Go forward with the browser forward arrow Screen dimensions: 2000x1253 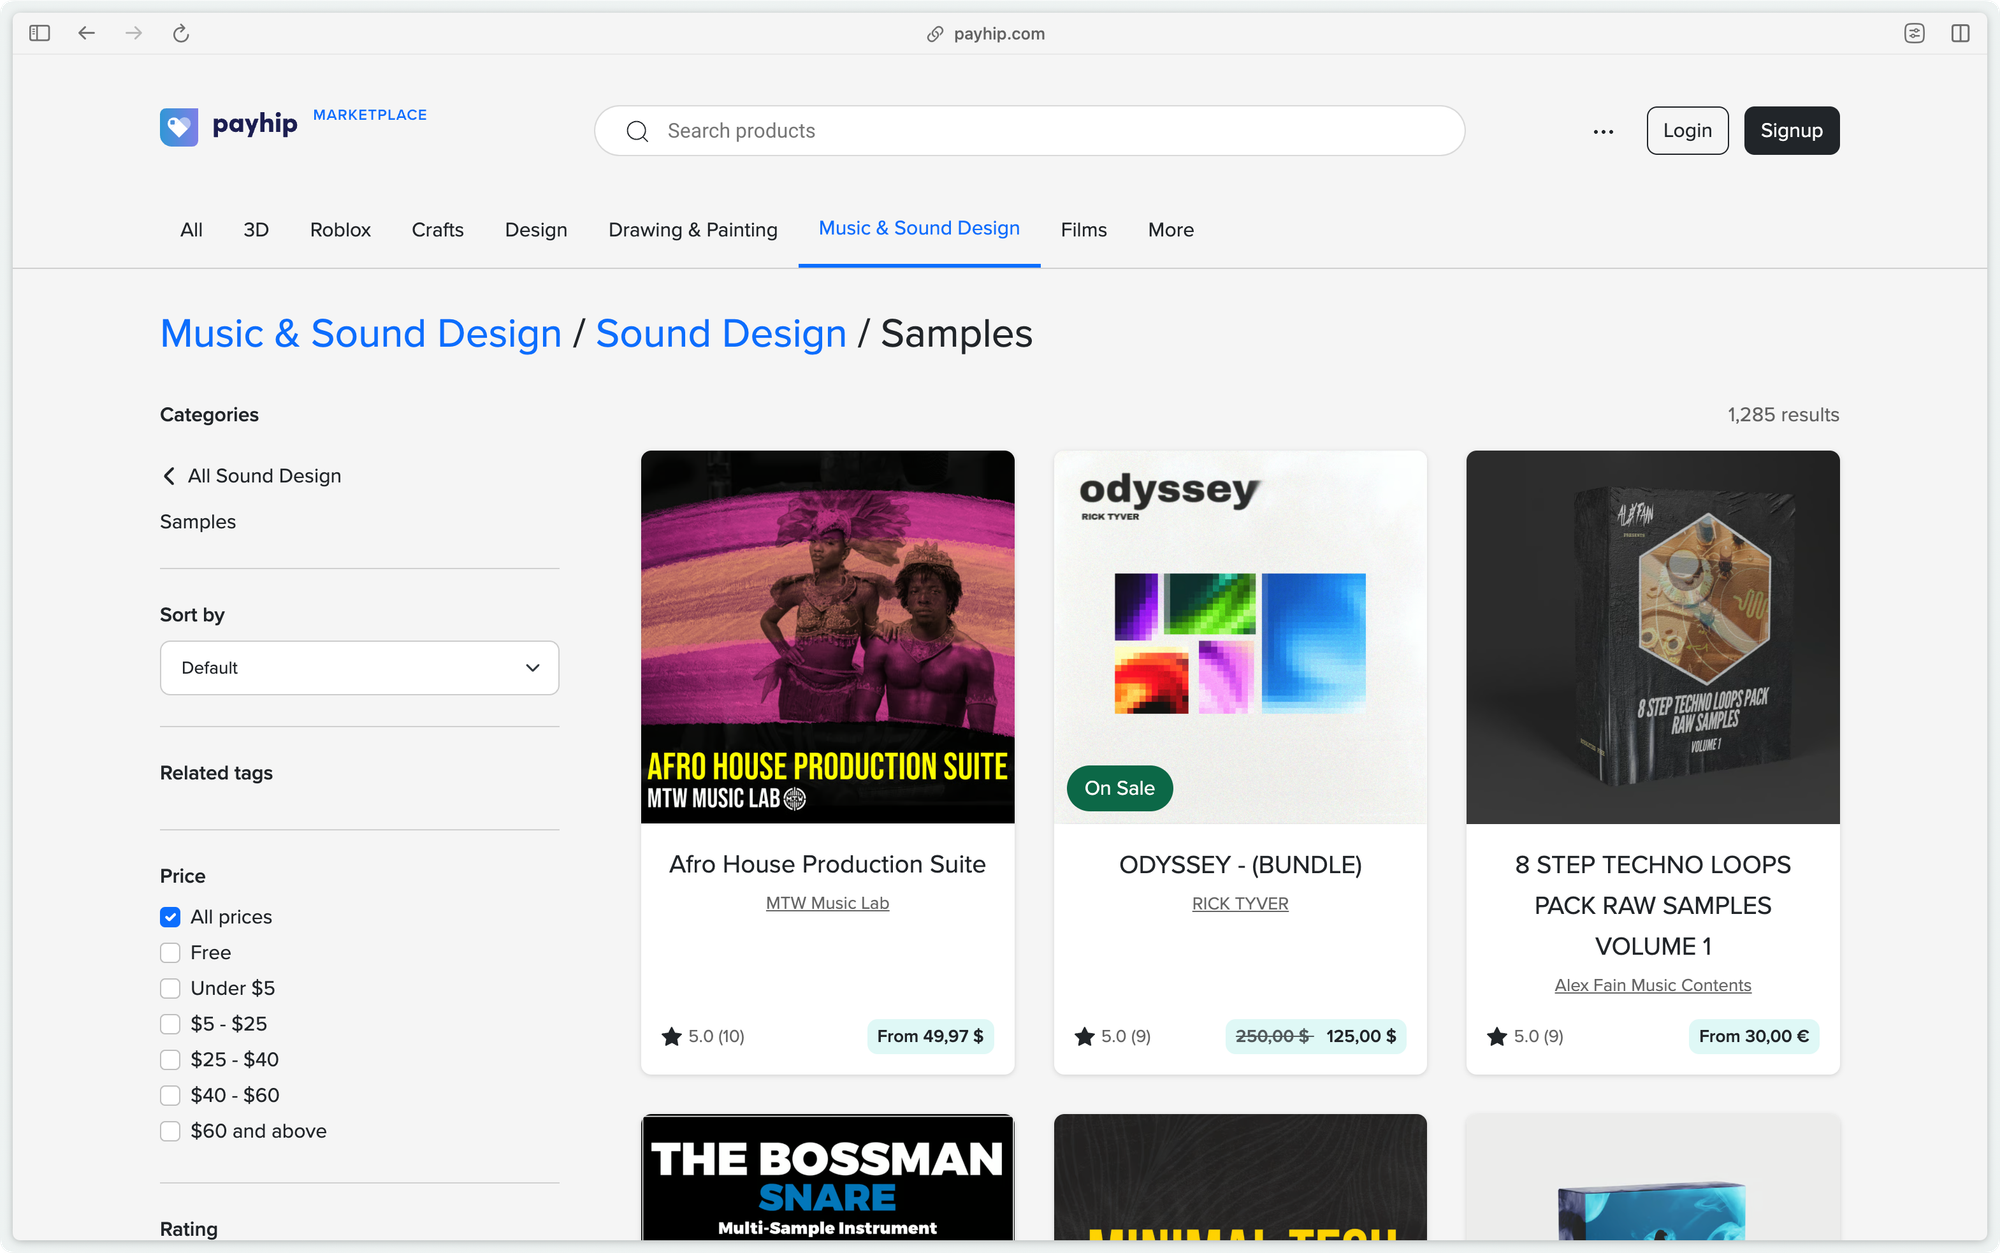click(x=133, y=33)
